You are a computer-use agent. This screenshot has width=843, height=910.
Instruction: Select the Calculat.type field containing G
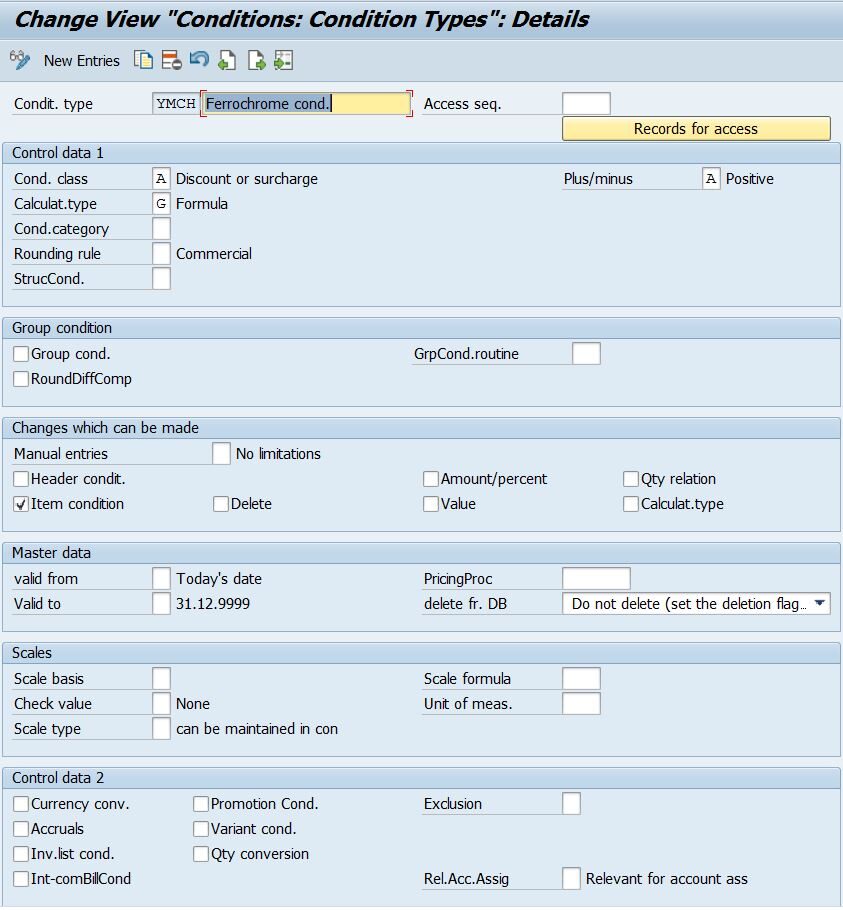coord(162,204)
